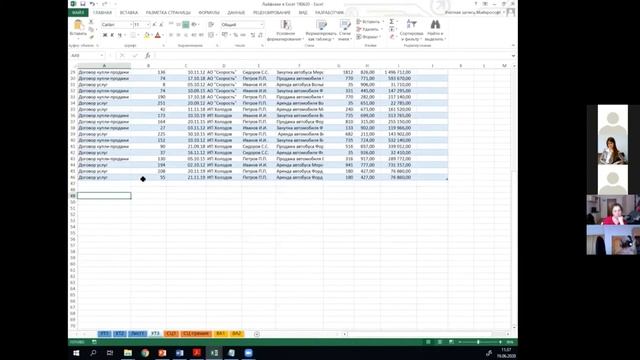Click the Insert Function fx icon
Image resolution: width=640 pixels, height=360 pixels.
[x=148, y=56]
